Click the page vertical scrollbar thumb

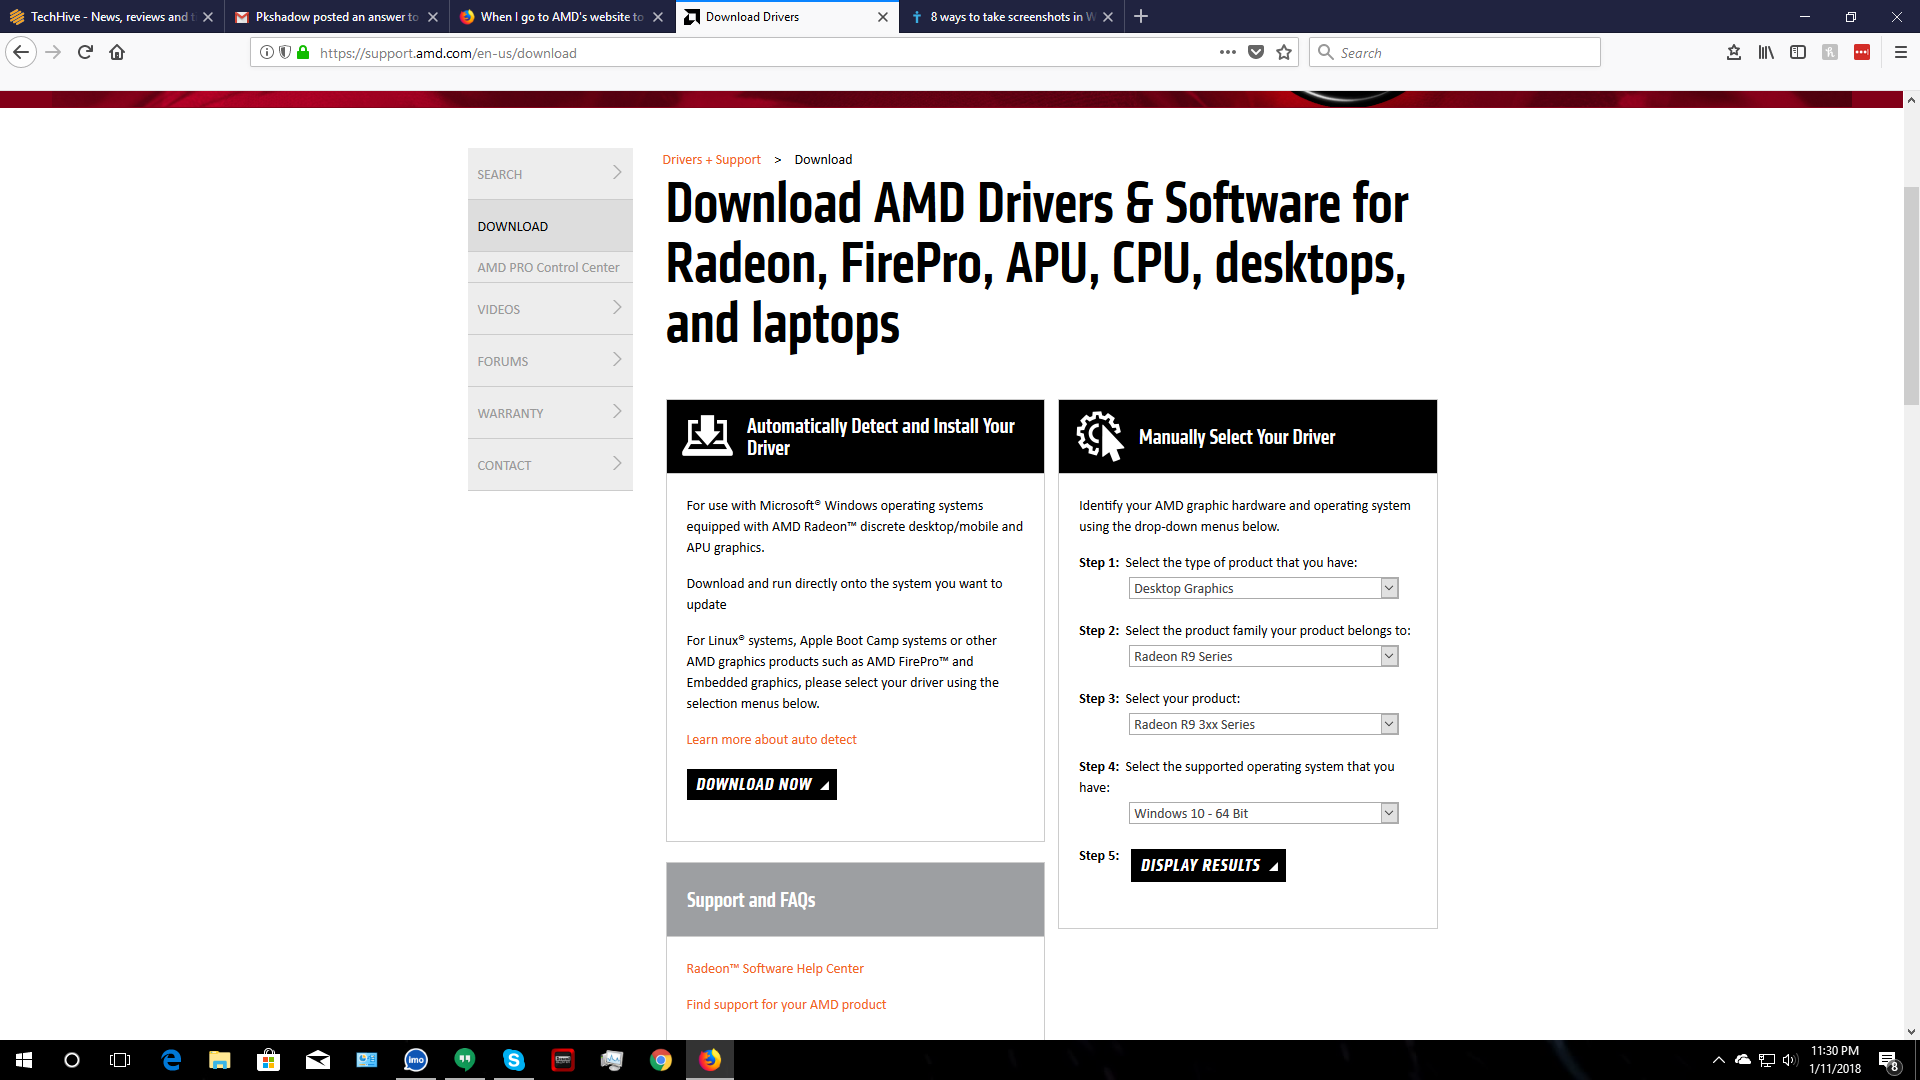point(1911,295)
